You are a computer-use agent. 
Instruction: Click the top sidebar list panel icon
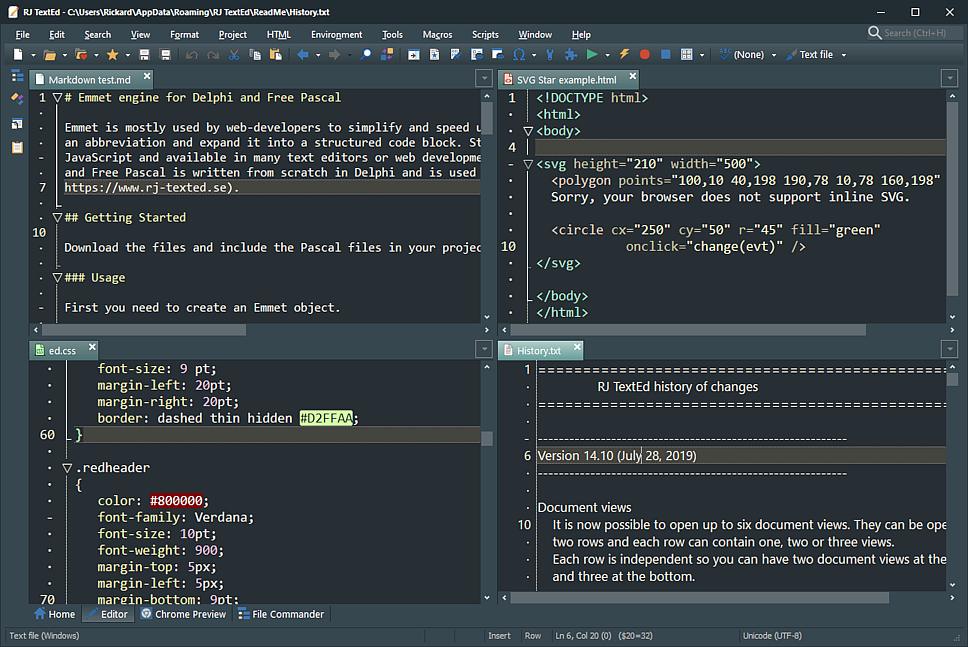pos(17,76)
